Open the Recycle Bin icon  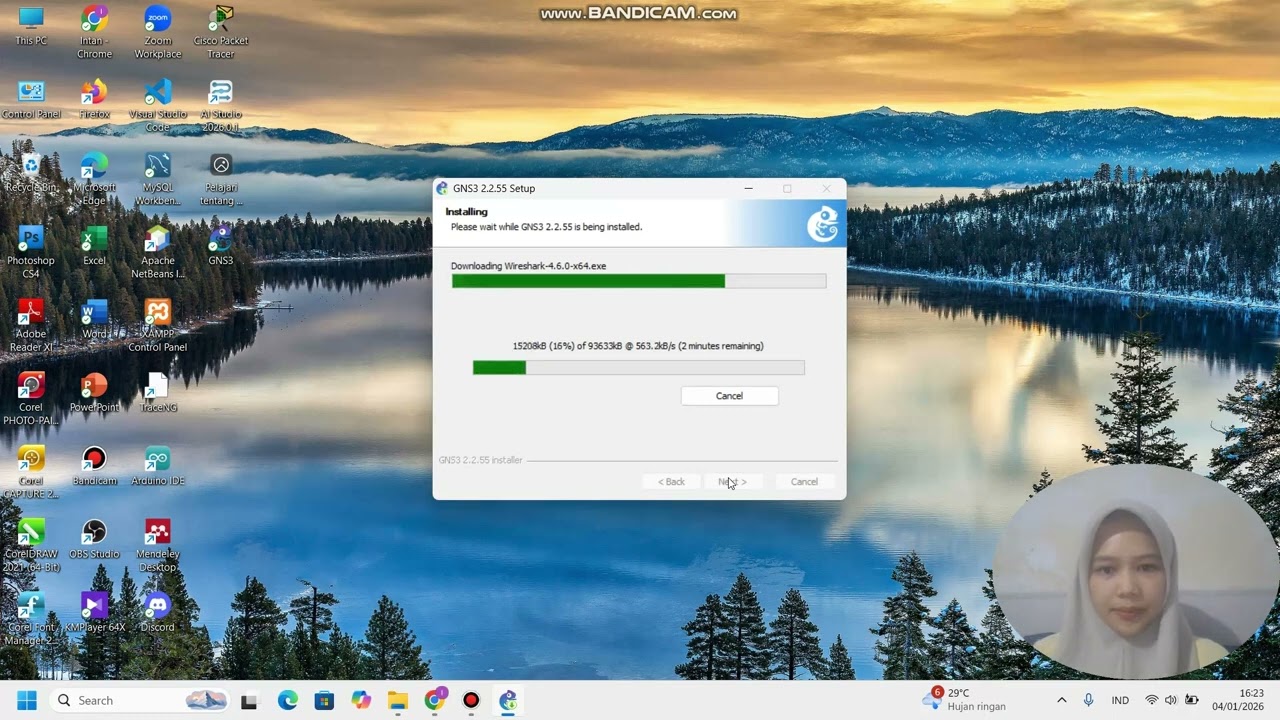coord(31,173)
